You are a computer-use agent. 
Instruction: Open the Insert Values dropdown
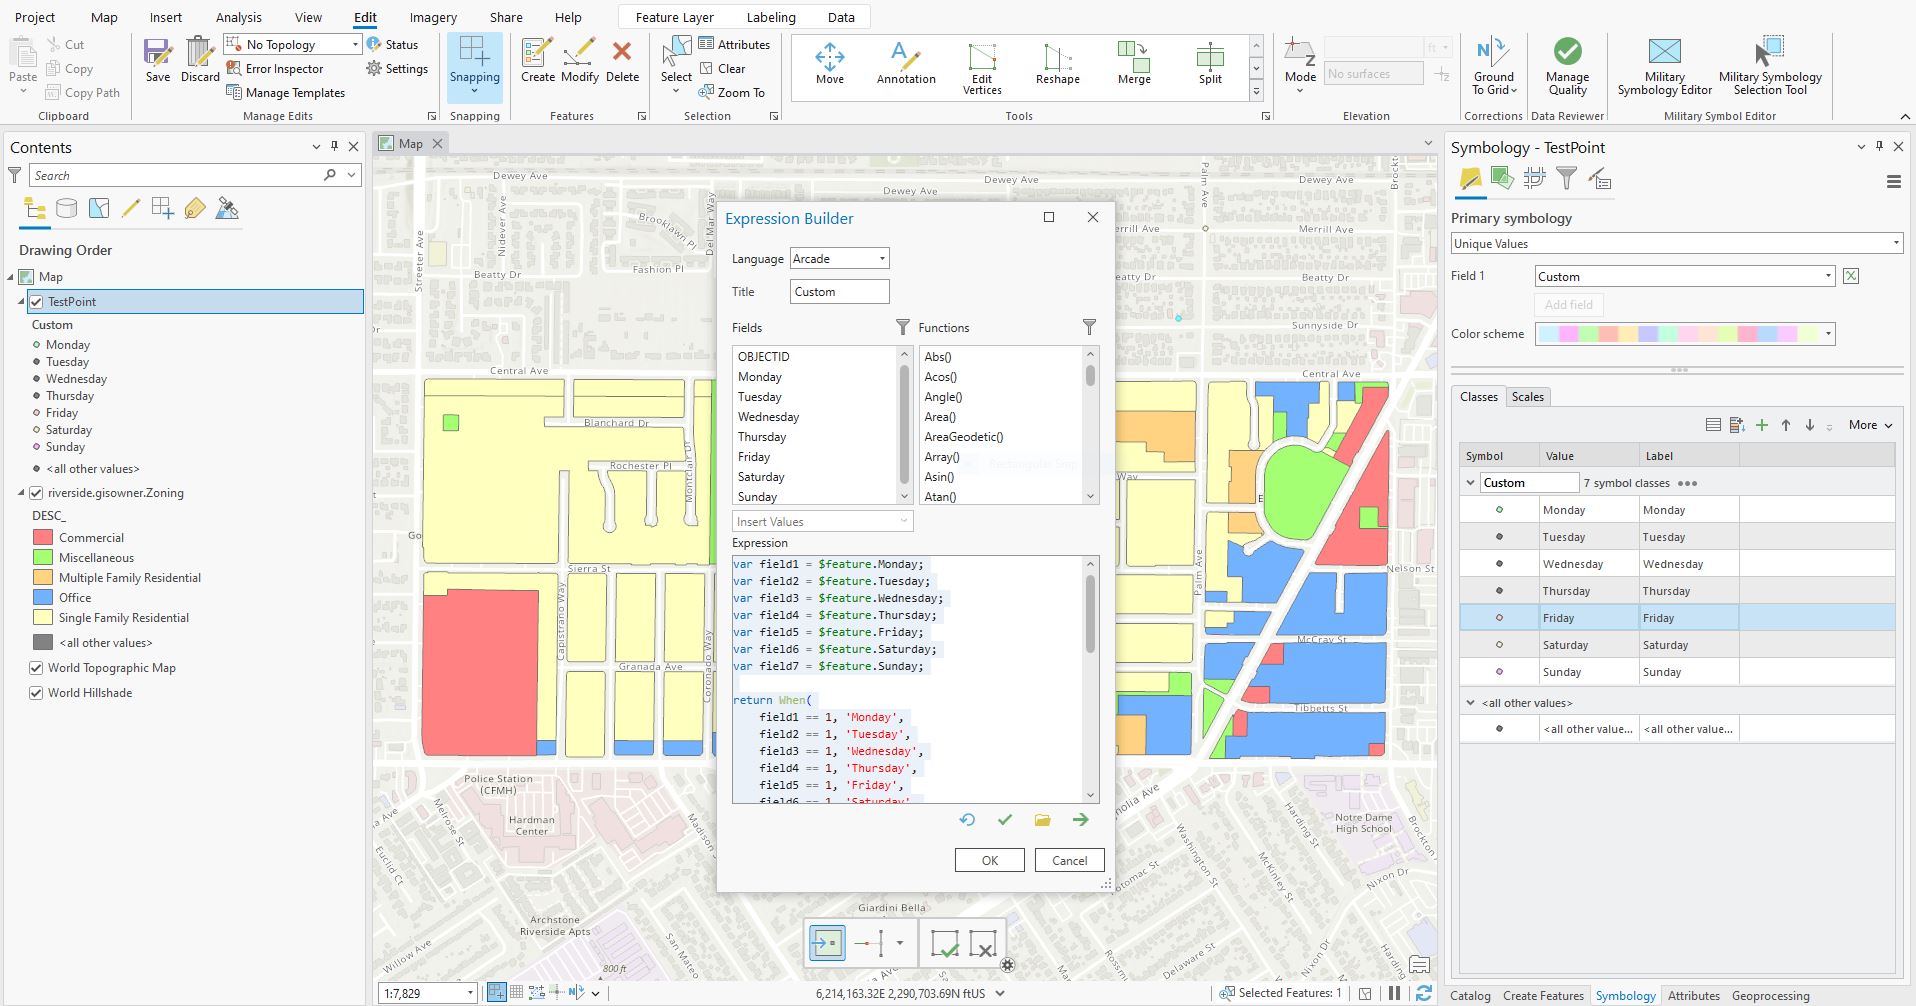pyautogui.click(x=822, y=522)
